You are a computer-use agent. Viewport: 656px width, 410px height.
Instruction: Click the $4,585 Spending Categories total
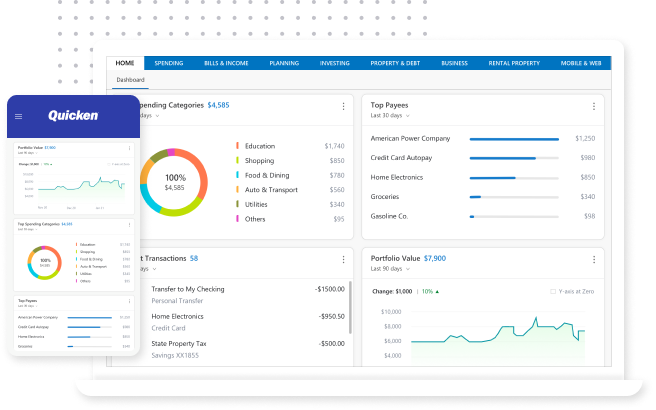218,105
